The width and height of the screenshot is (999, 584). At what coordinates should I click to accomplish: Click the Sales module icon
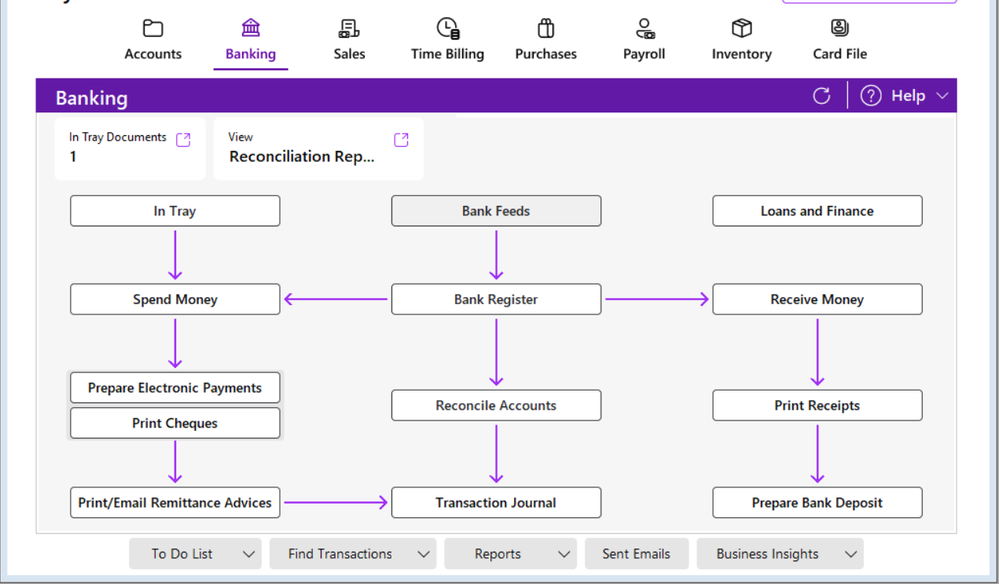coord(349,28)
